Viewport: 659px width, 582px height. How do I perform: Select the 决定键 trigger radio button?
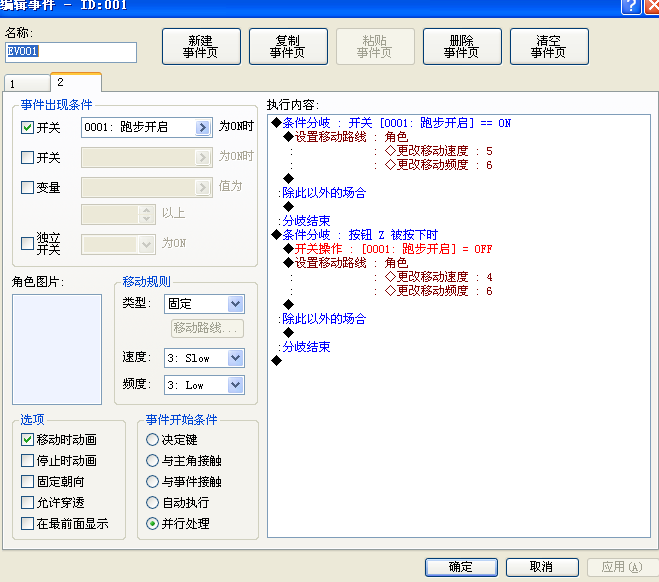coord(152,440)
